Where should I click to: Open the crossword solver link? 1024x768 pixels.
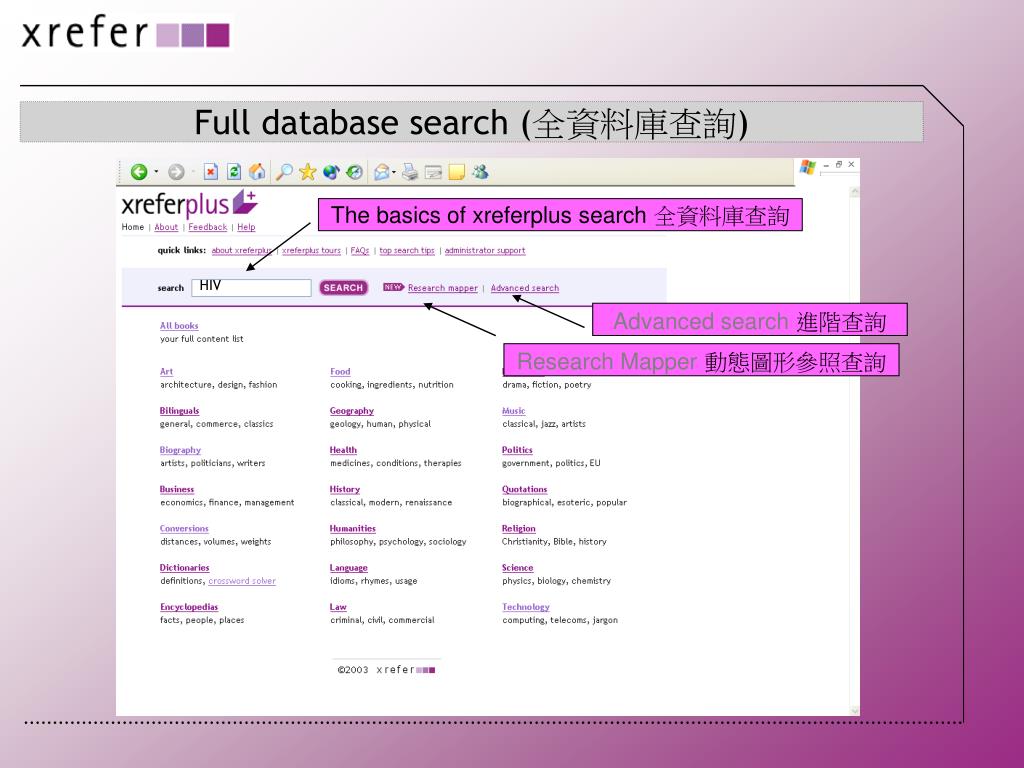pyautogui.click(x=242, y=581)
